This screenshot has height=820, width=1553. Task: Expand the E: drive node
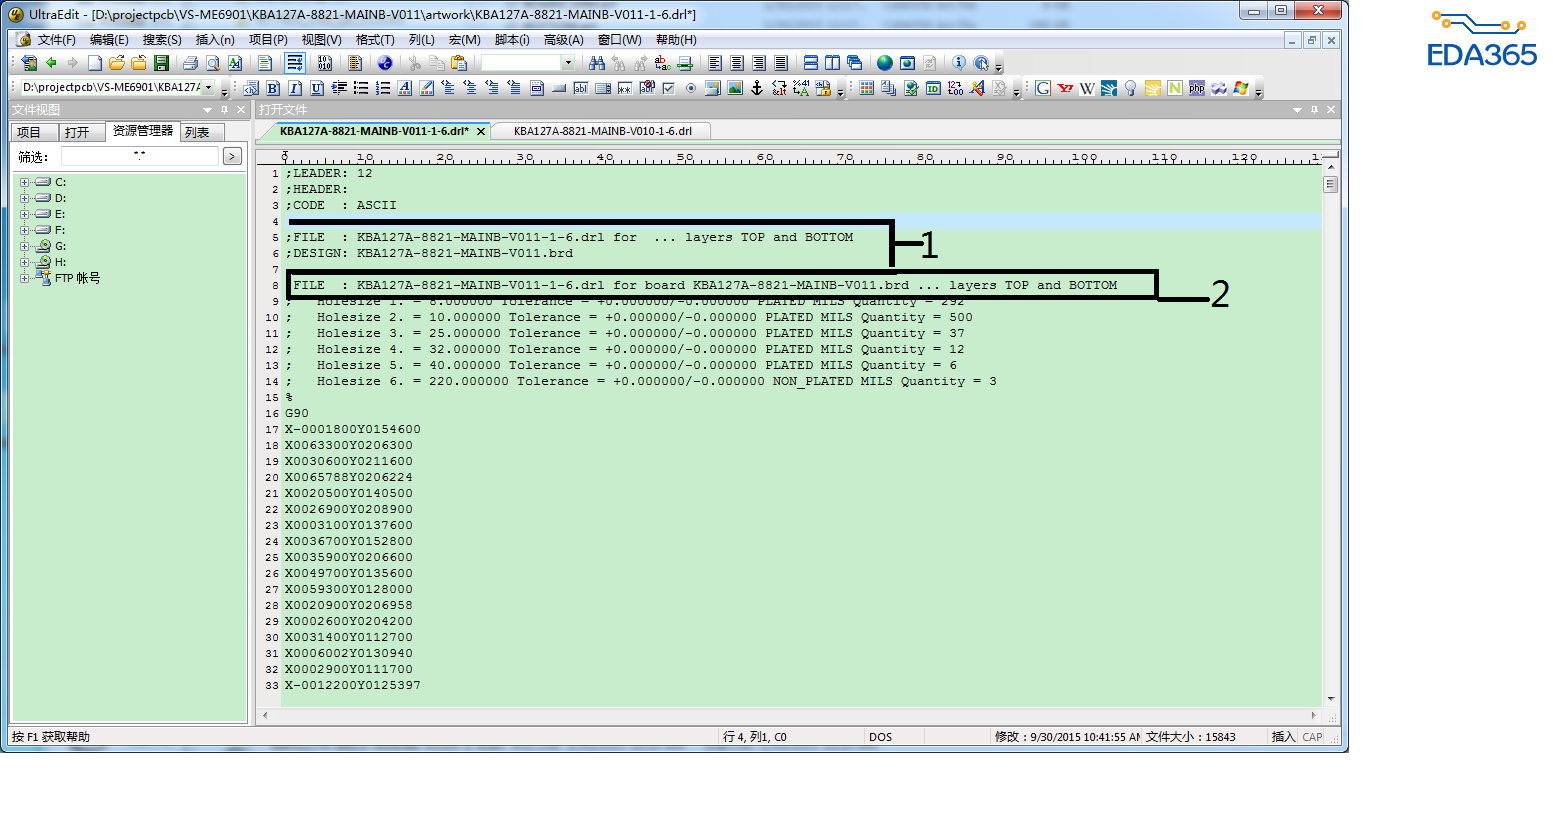coord(24,214)
